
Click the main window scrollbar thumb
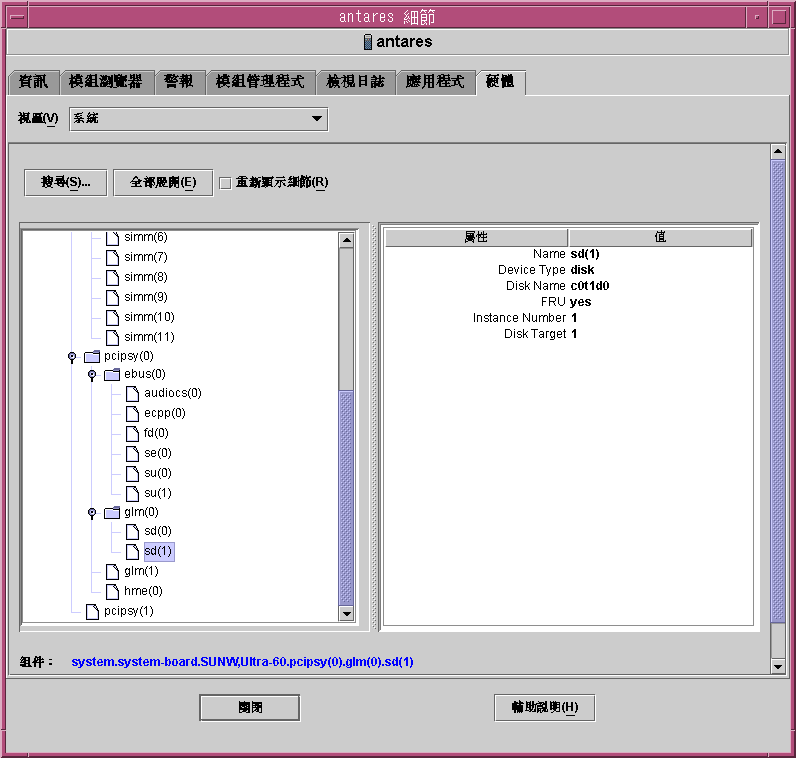[778, 391]
